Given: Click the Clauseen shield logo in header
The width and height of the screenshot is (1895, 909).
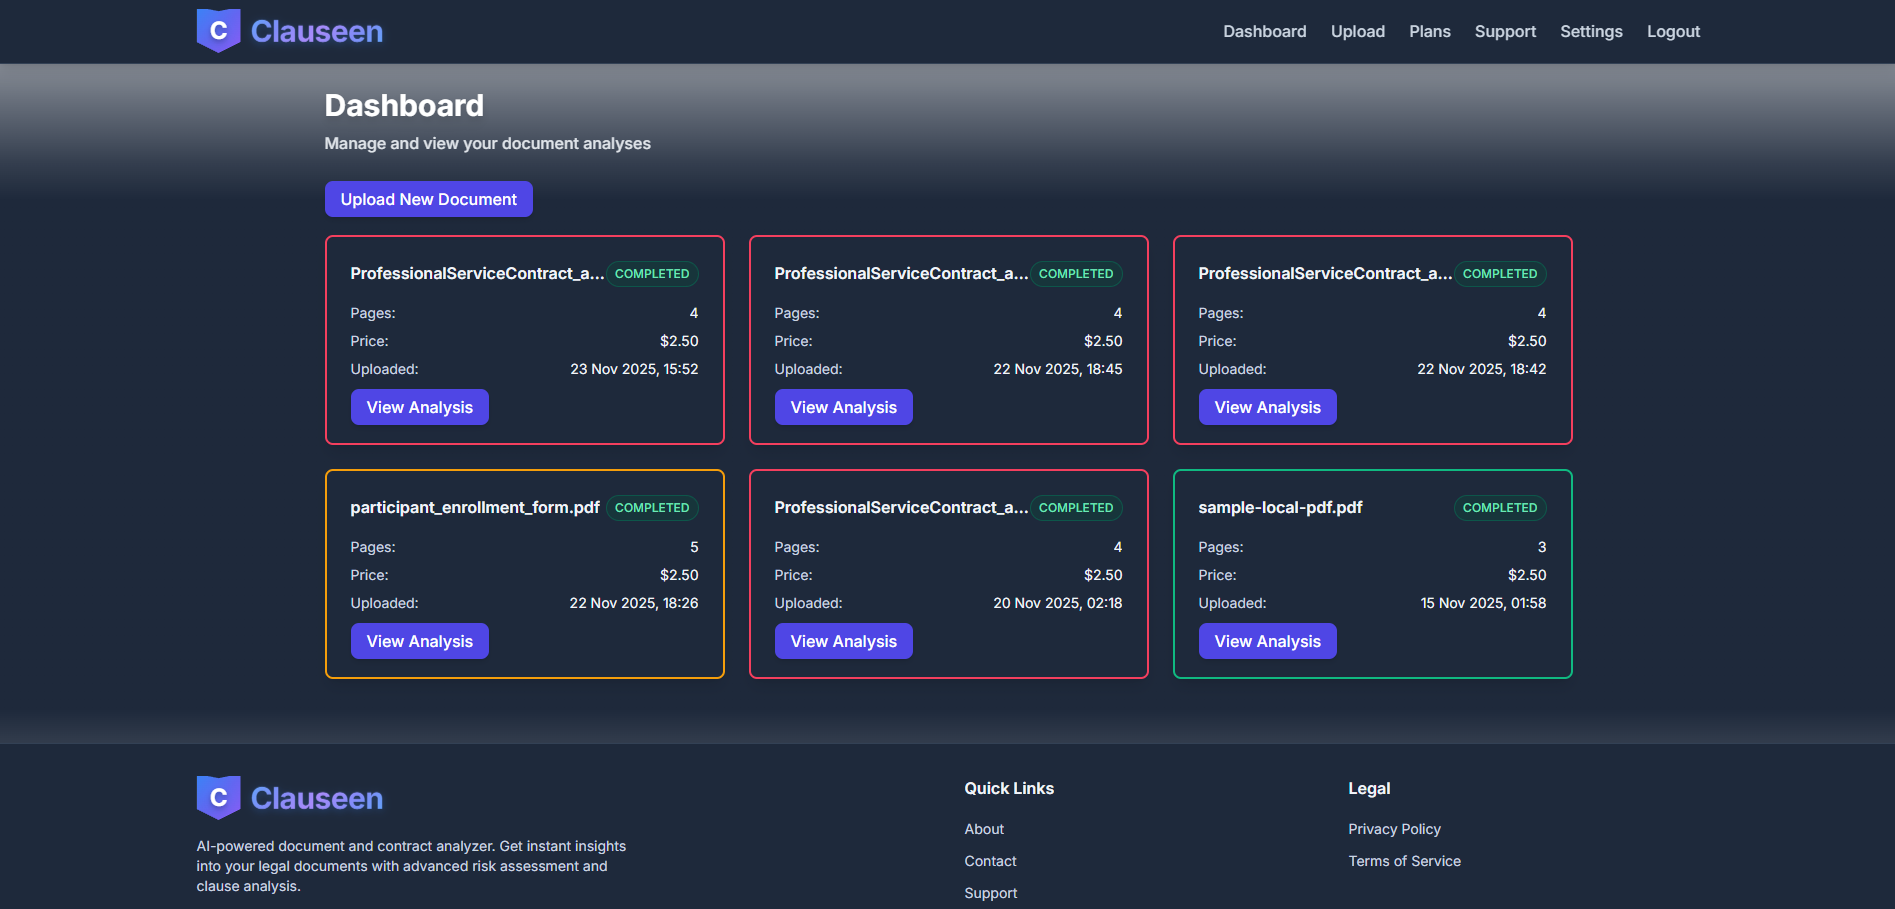Looking at the screenshot, I should coord(218,31).
